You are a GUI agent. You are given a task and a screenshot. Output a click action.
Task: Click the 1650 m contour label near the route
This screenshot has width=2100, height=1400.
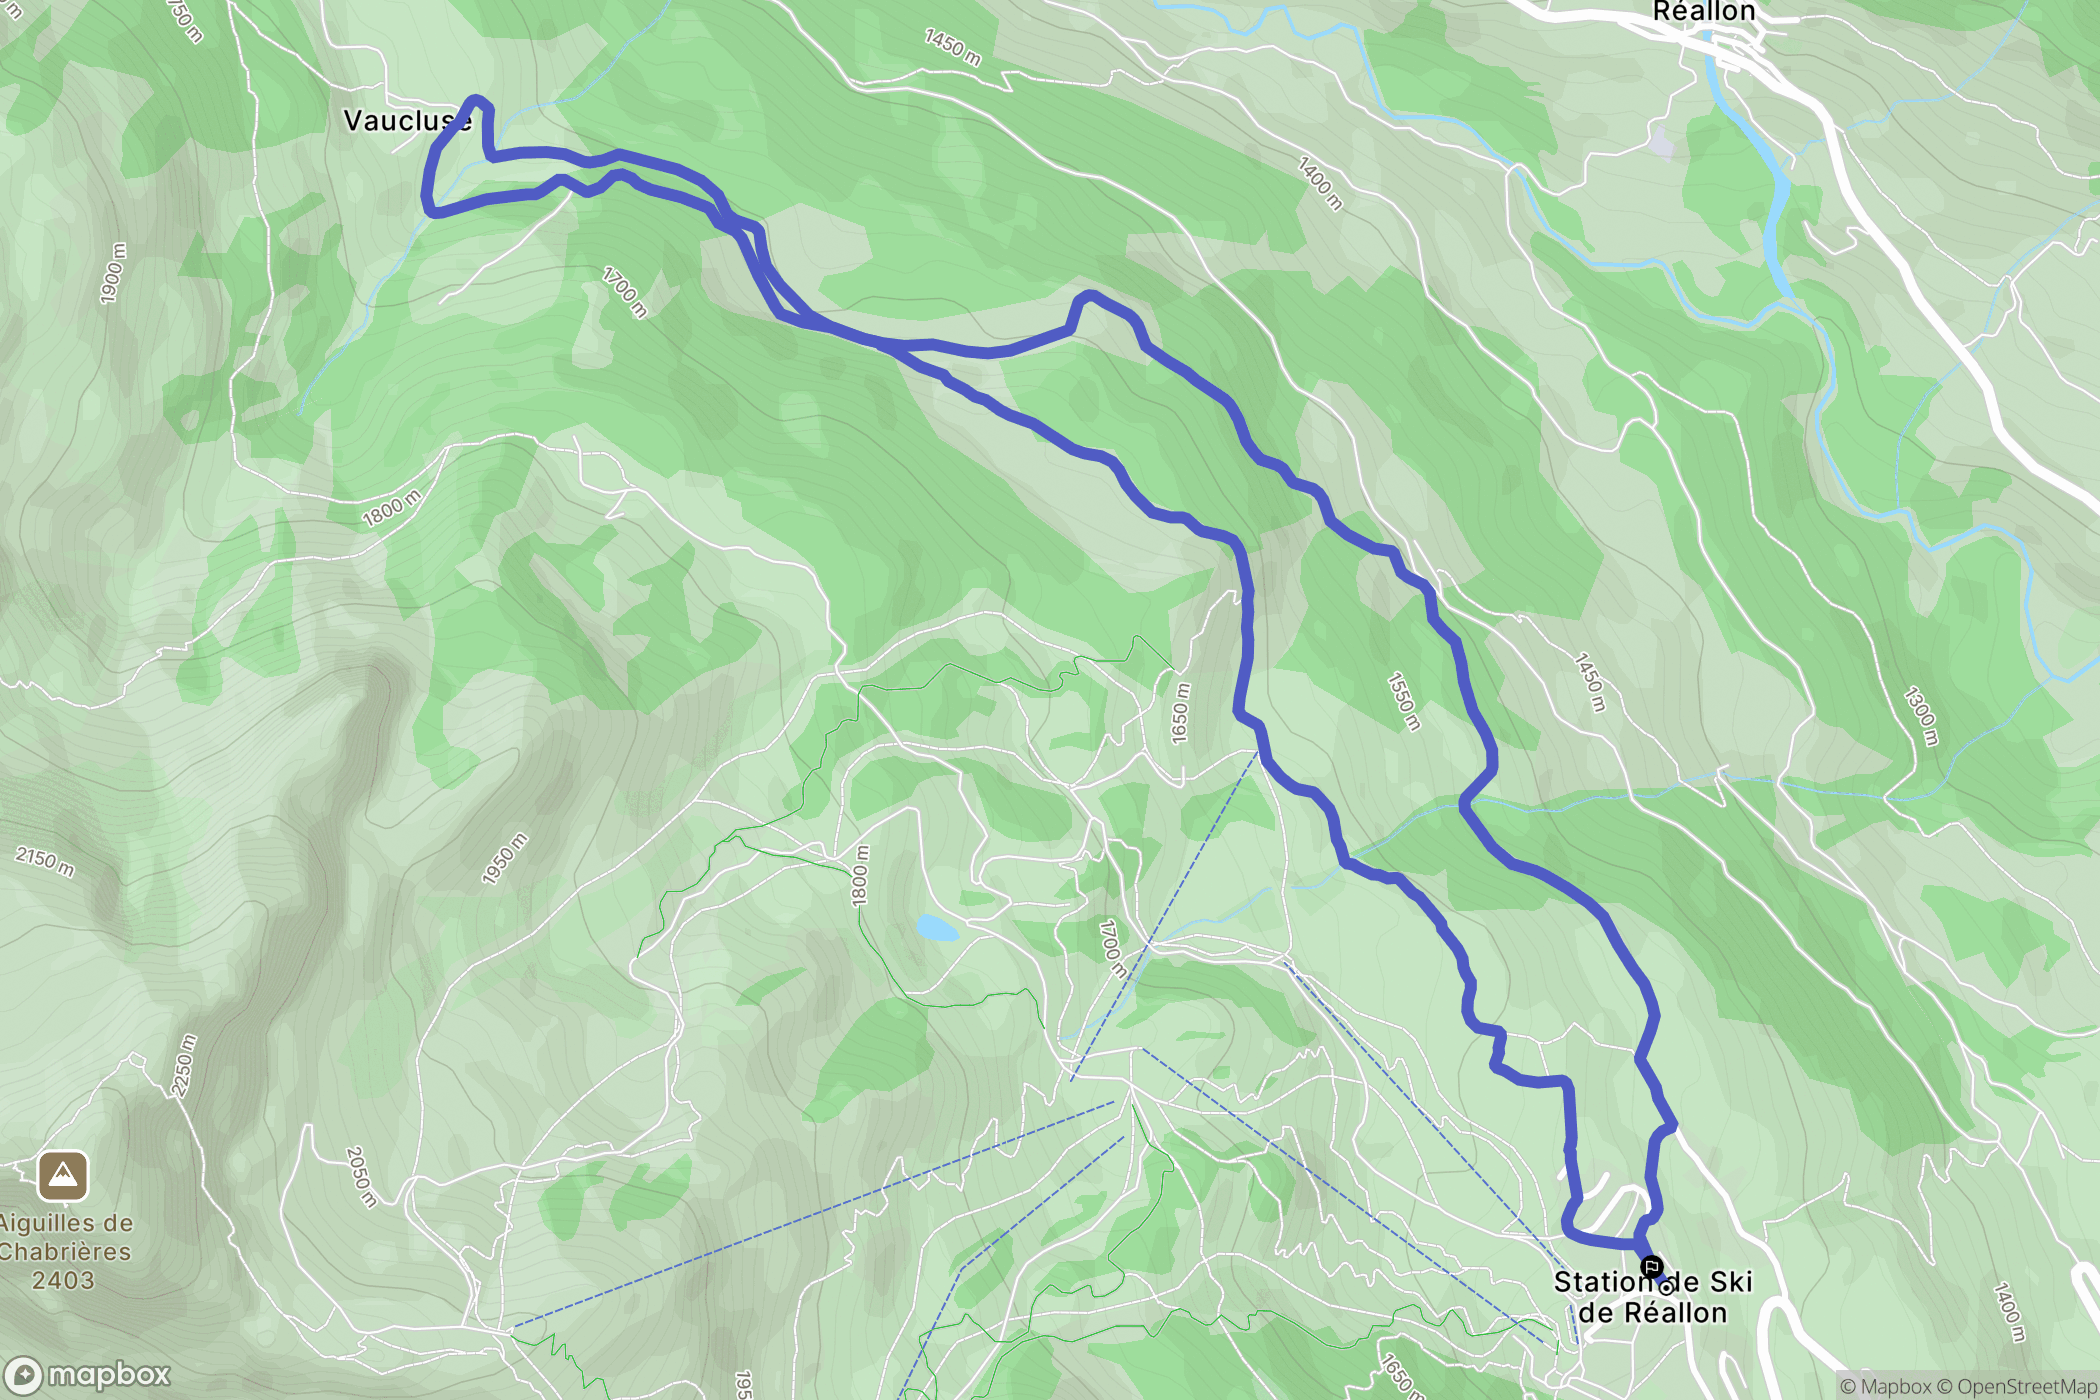click(1180, 713)
